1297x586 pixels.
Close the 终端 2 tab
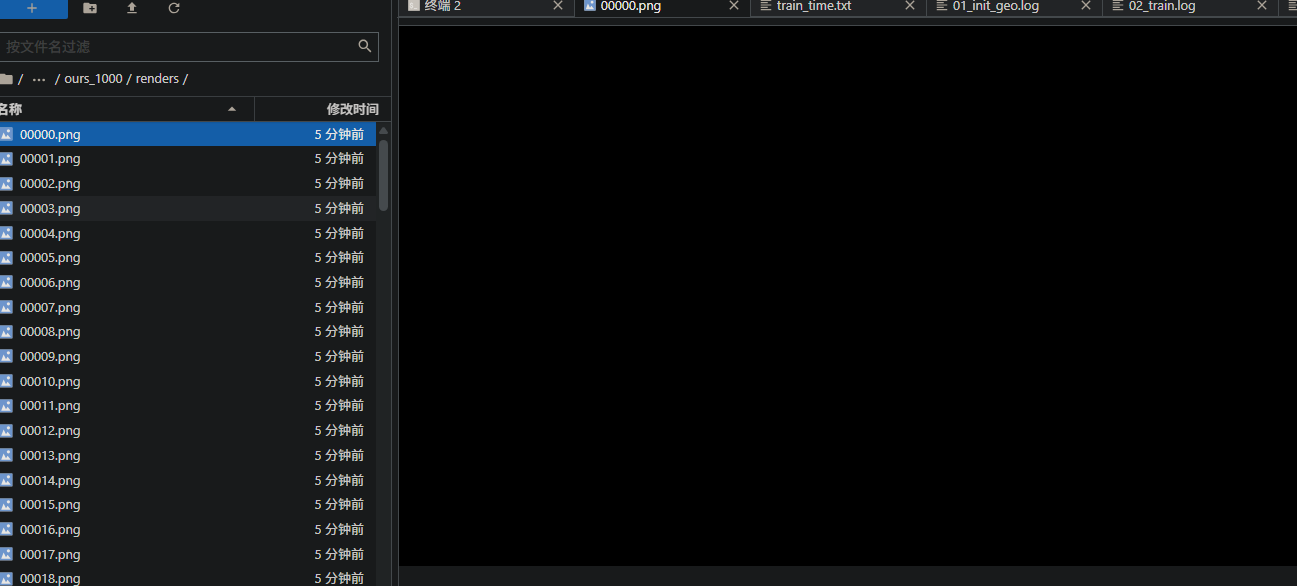558,6
